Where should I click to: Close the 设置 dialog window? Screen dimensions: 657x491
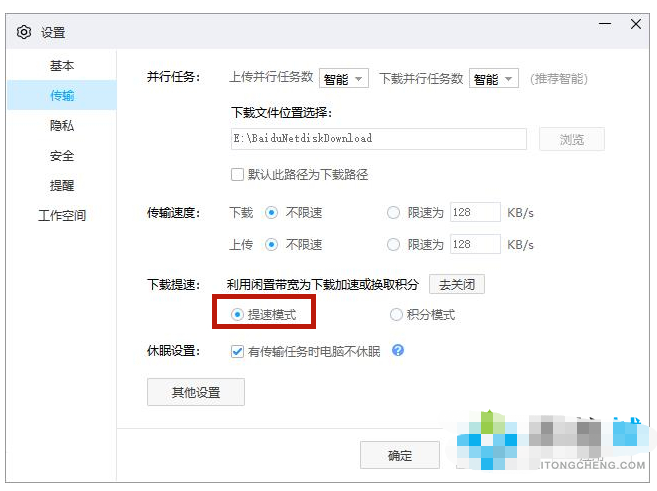(636, 25)
